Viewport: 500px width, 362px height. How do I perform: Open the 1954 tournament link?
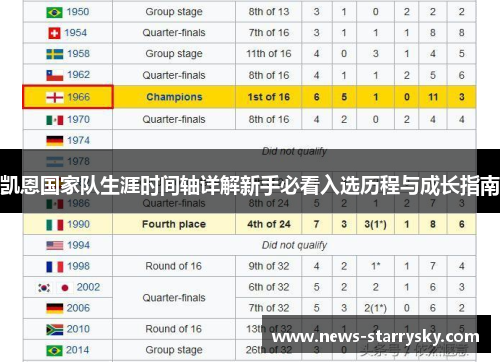pos(76,33)
